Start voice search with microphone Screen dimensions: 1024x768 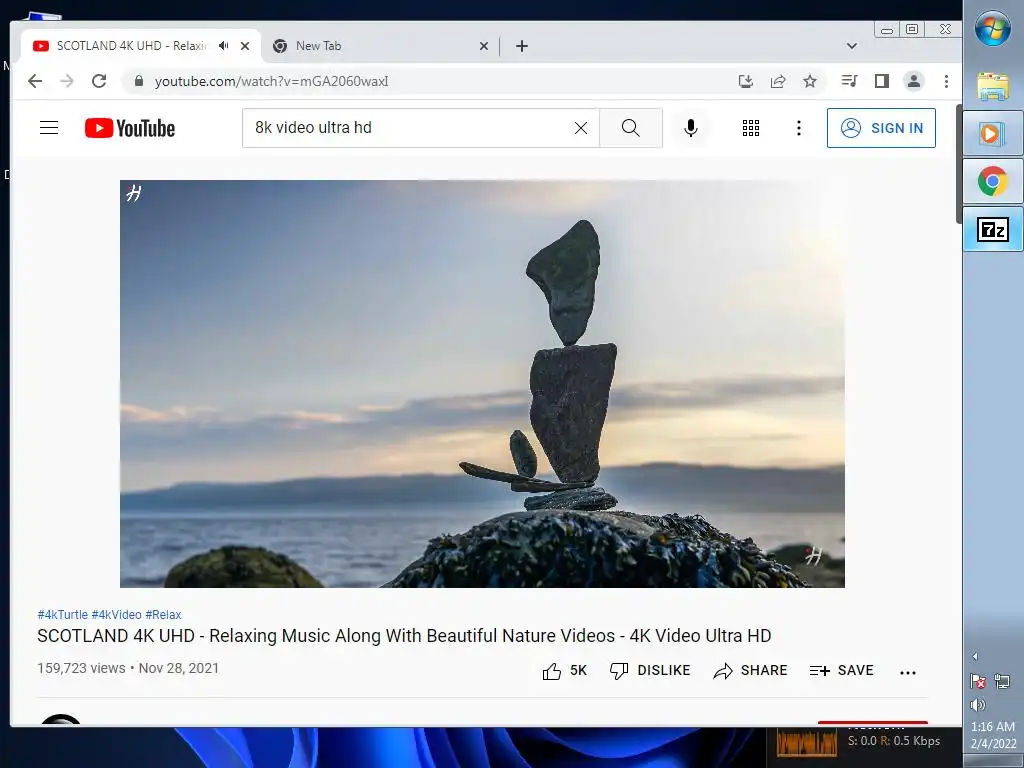point(691,128)
